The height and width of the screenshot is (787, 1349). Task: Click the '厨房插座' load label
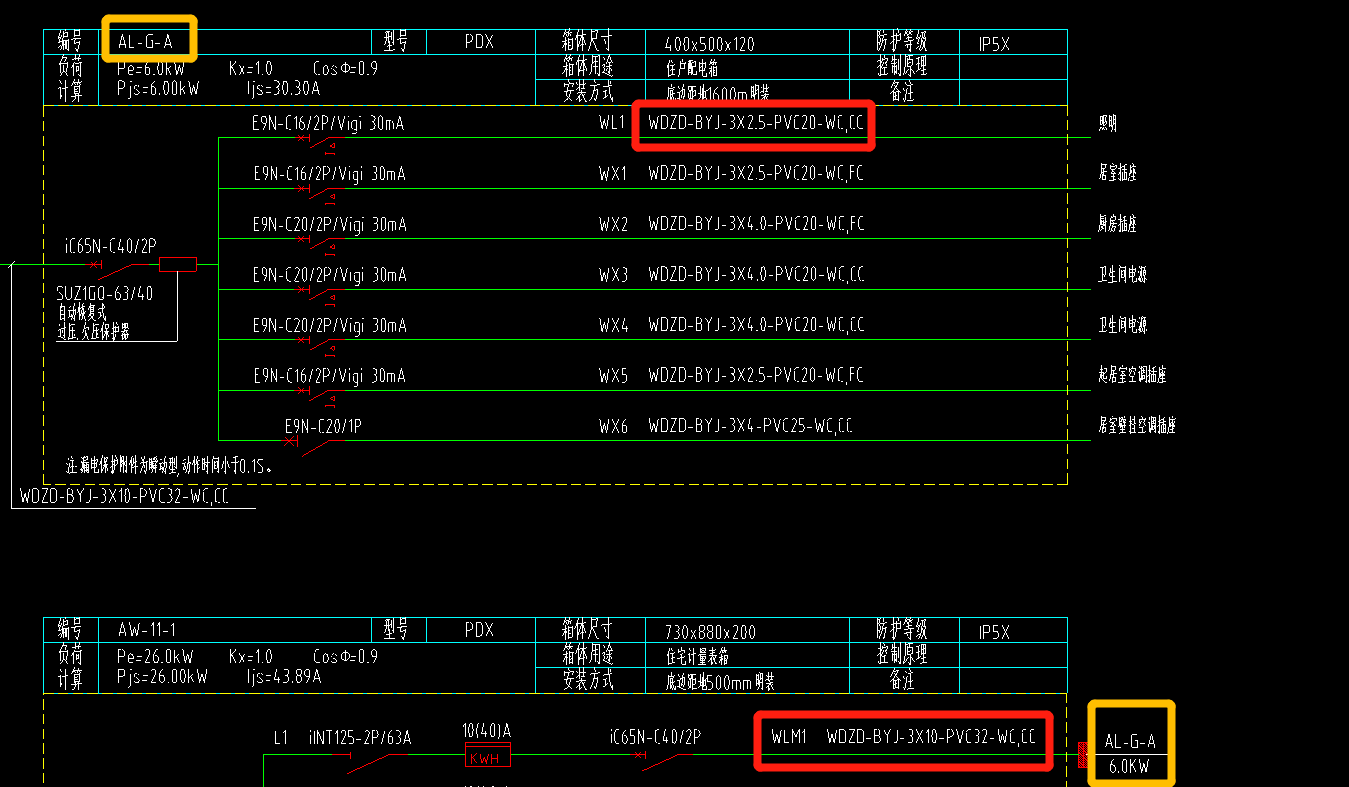pyautogui.click(x=1117, y=225)
